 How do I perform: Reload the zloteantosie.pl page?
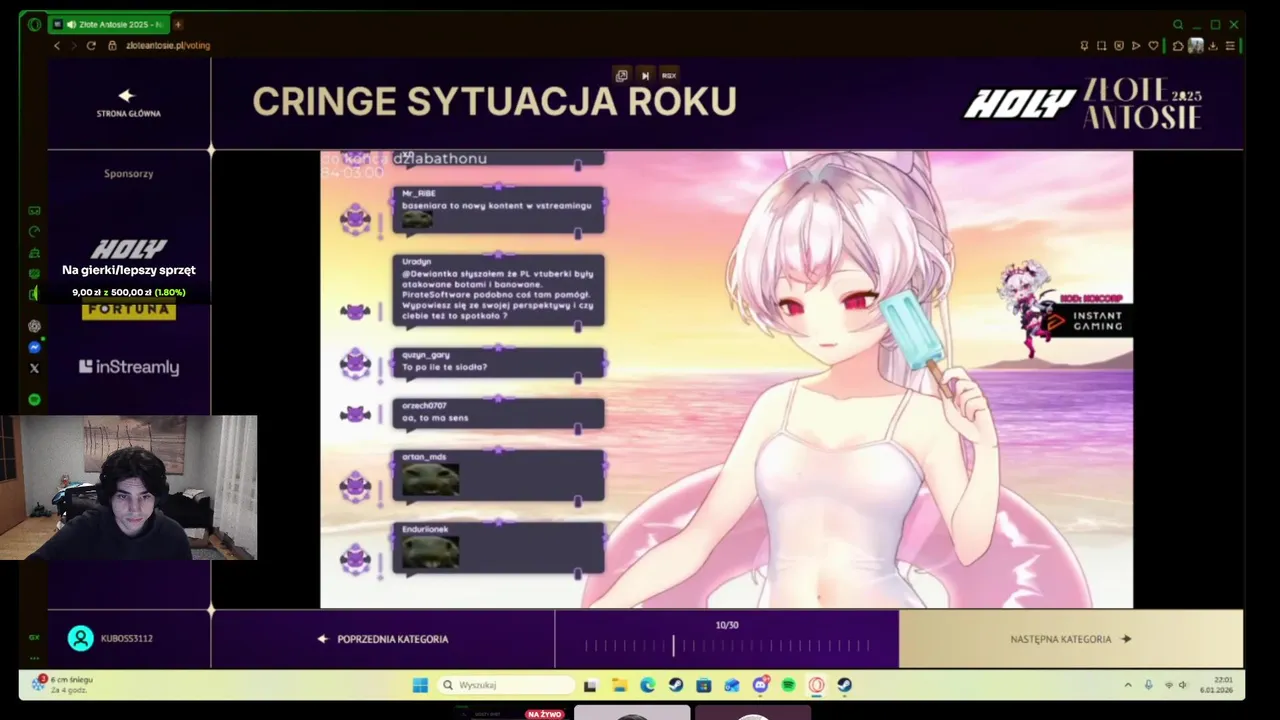tap(91, 46)
